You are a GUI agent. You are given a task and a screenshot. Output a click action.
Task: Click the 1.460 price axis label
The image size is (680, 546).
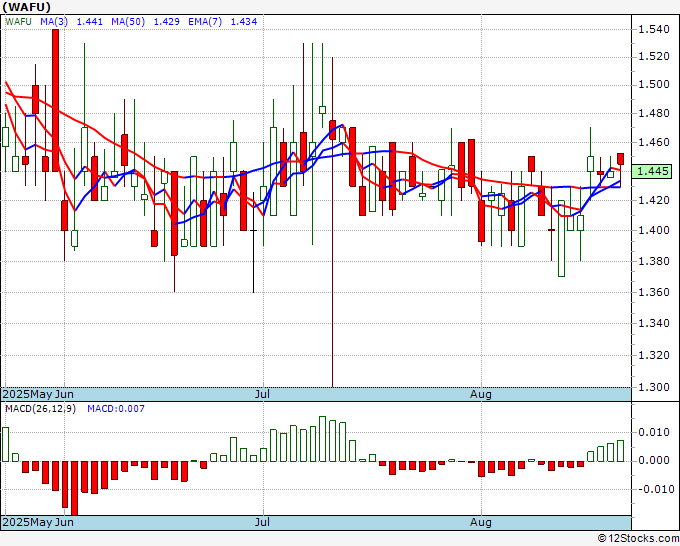654,142
